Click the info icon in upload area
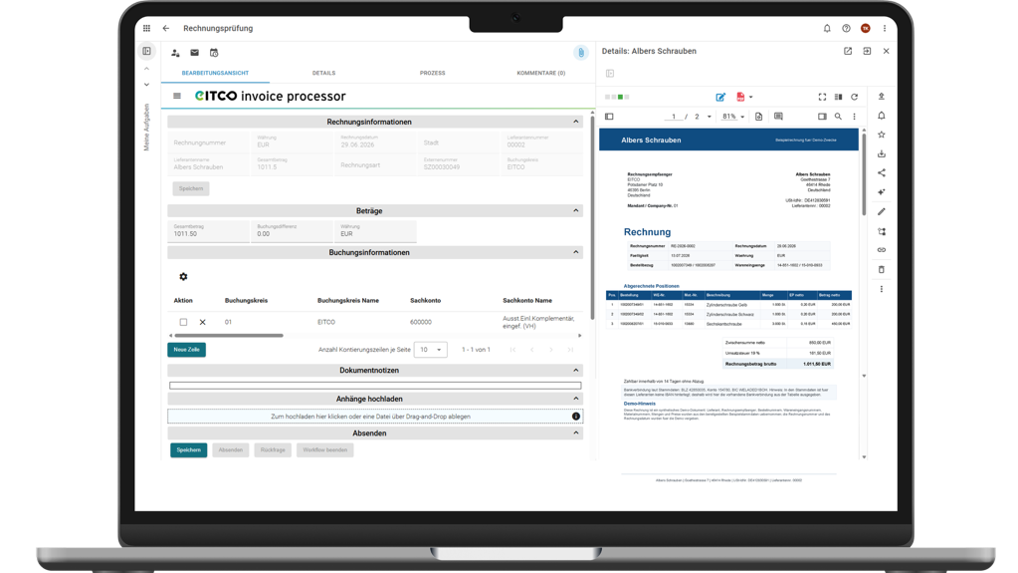This screenshot has height=573, width=1018. 576,417
